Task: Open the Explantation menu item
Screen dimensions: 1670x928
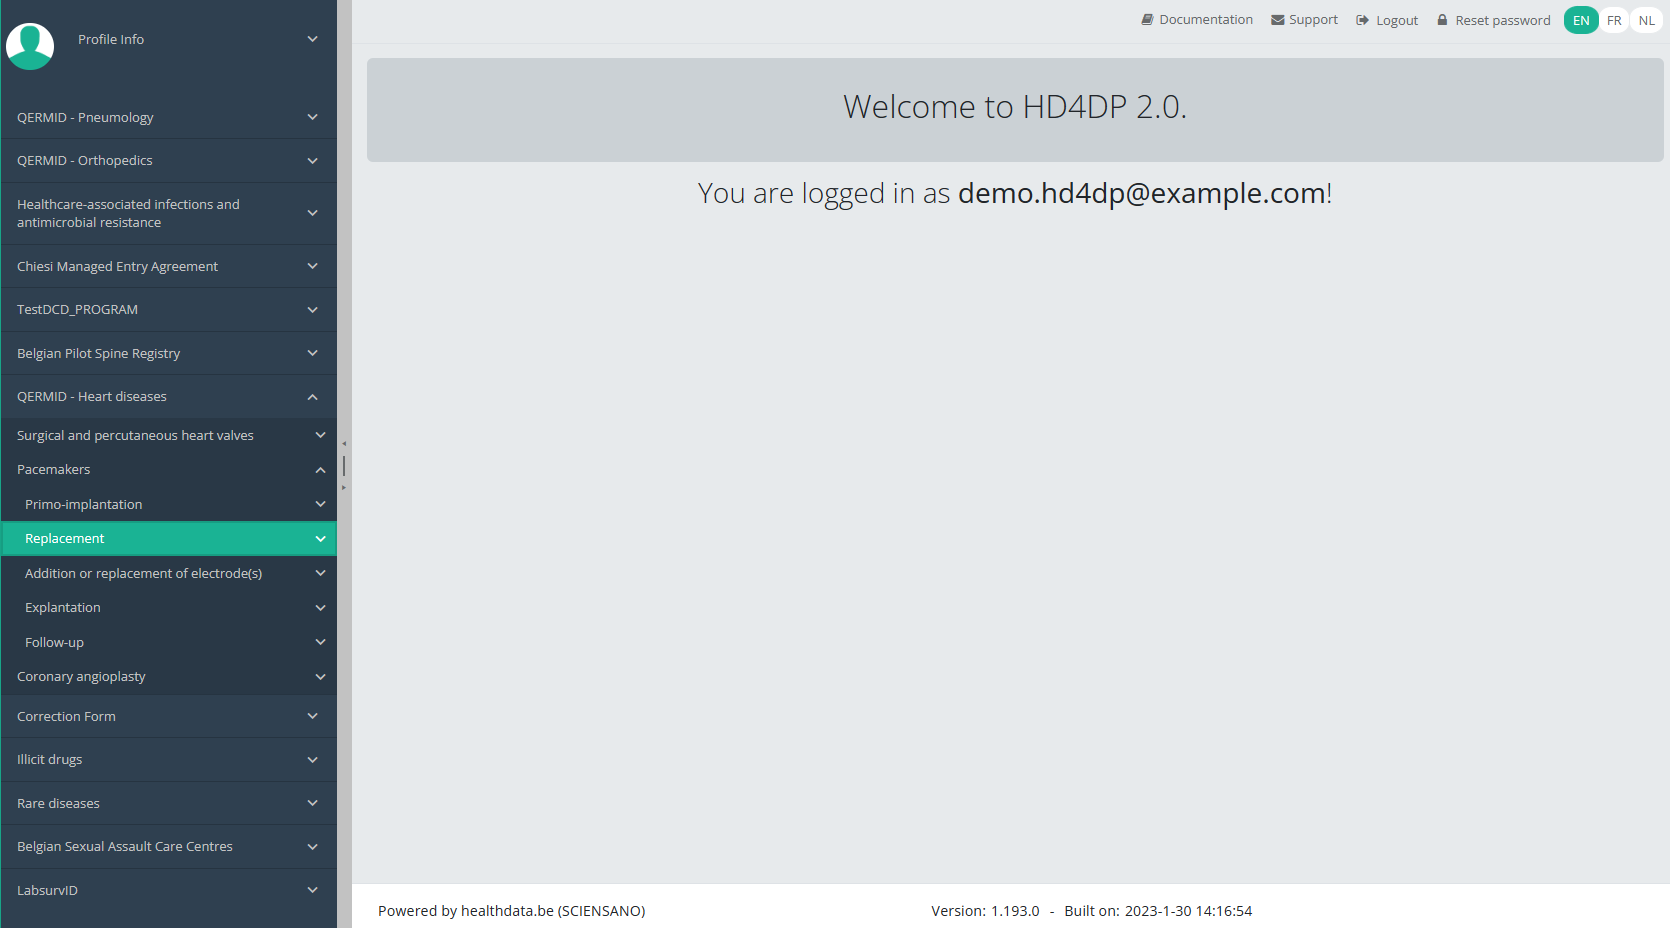Action: [x=63, y=608]
